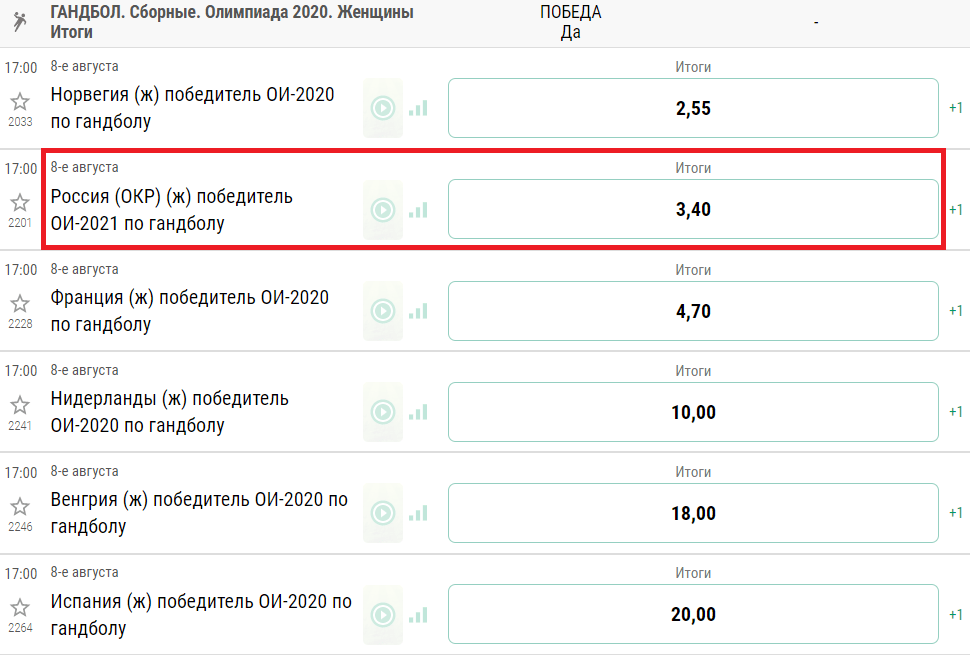The image size is (970, 655).
Task: Select the 20,00 odds for Испания
Action: click(x=693, y=614)
